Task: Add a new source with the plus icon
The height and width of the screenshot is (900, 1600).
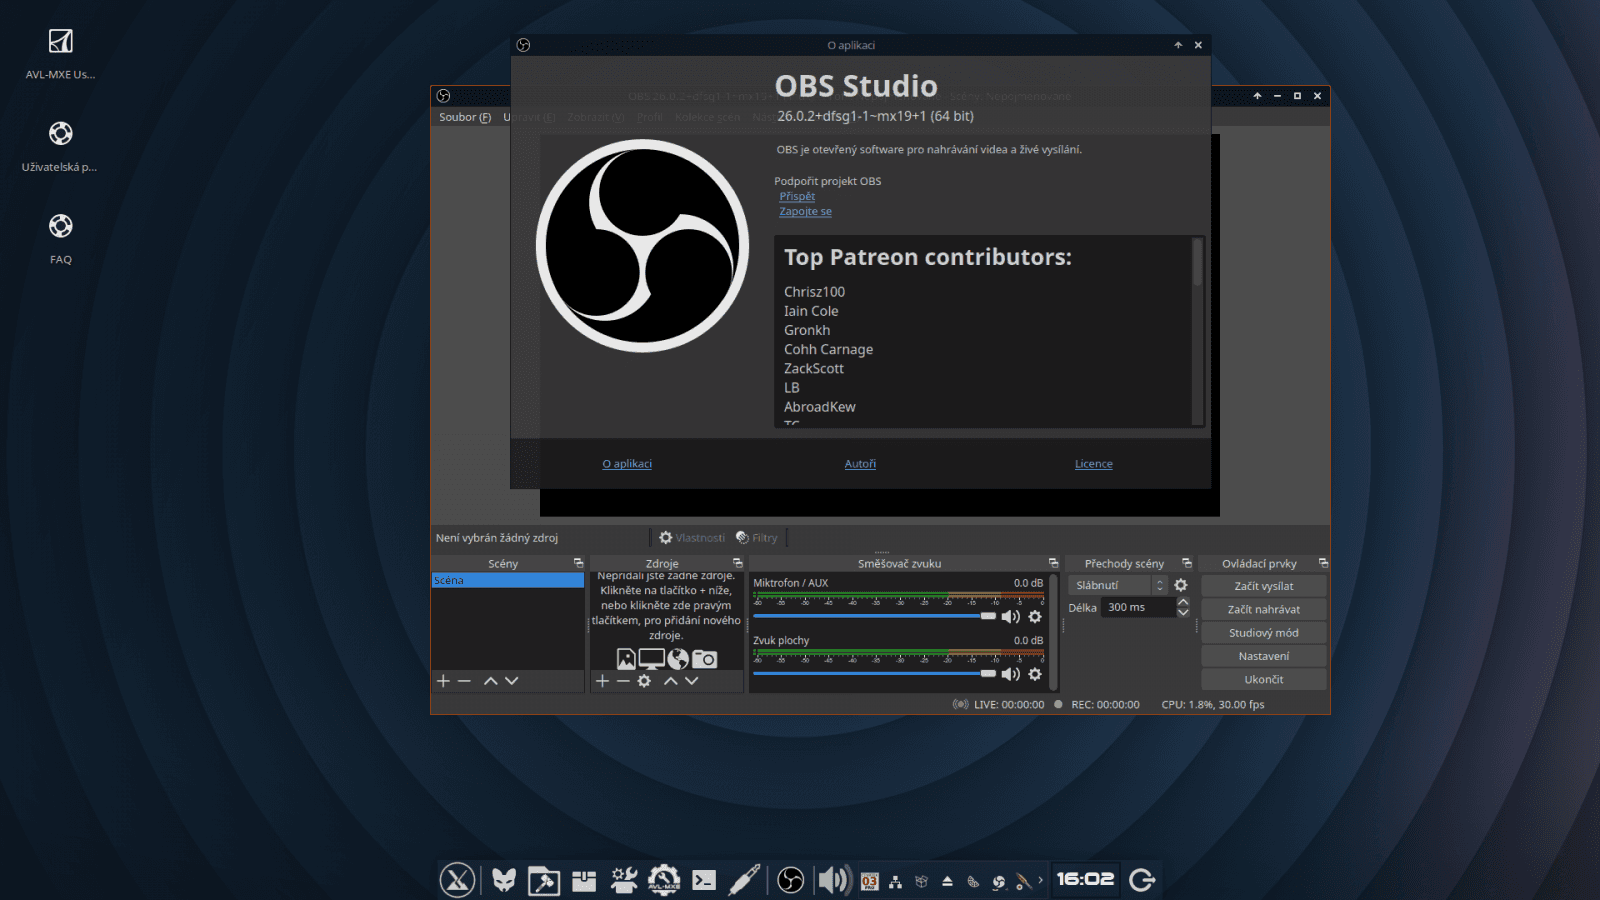Action: (602, 681)
